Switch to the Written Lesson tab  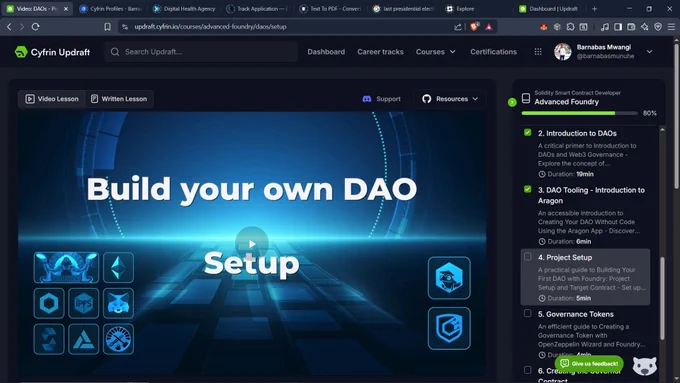(119, 99)
